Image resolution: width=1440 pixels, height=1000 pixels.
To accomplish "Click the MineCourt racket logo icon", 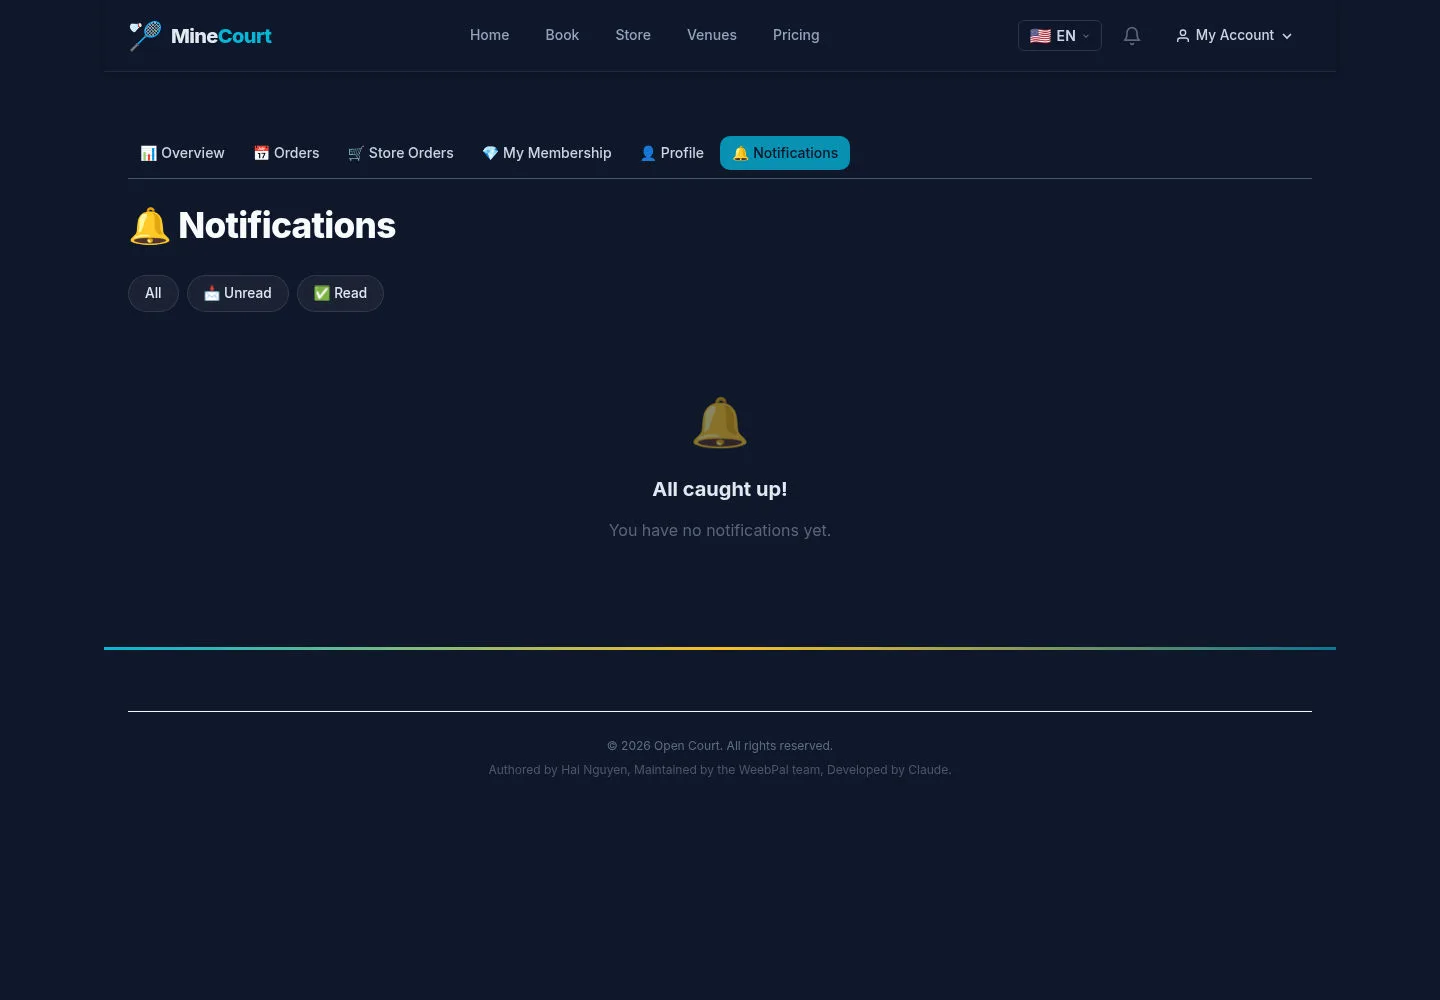I will click(x=145, y=36).
